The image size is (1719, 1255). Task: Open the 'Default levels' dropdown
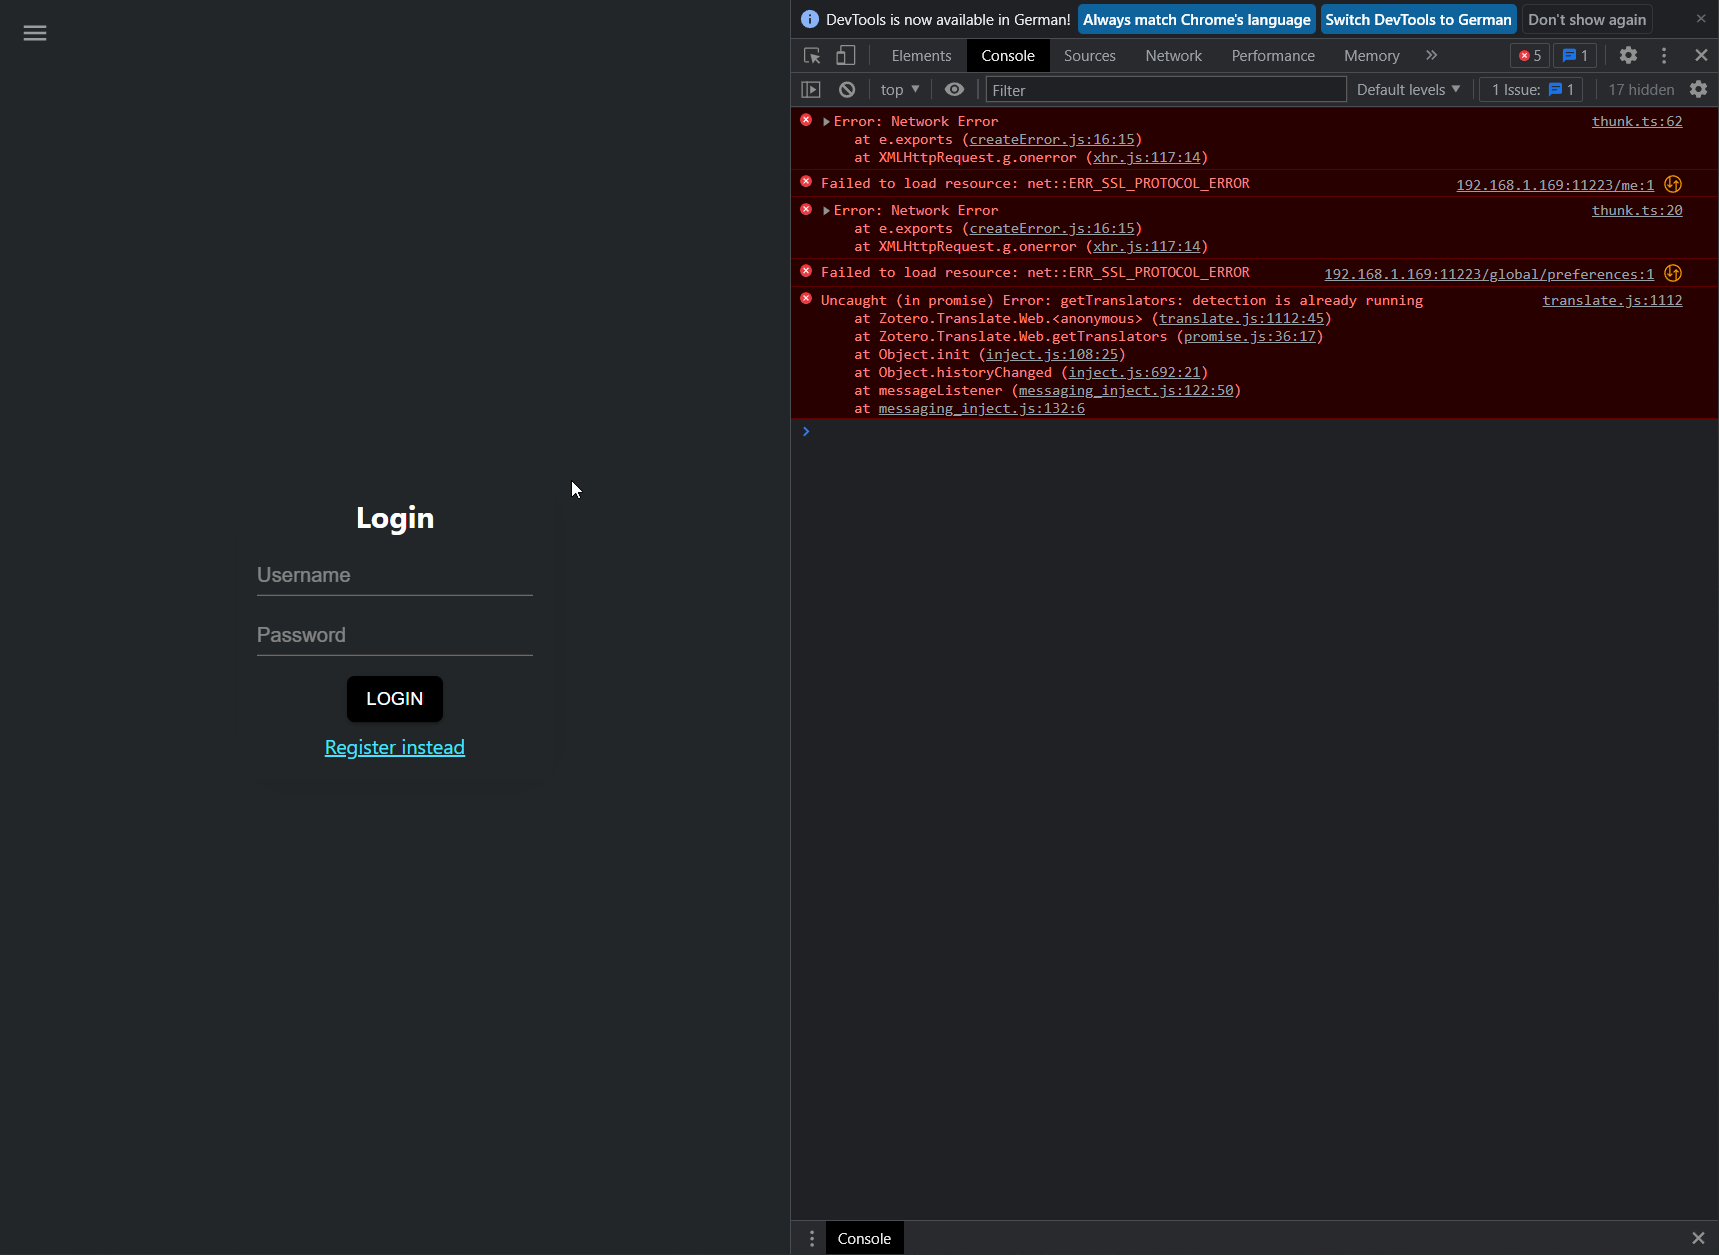[x=1407, y=89]
